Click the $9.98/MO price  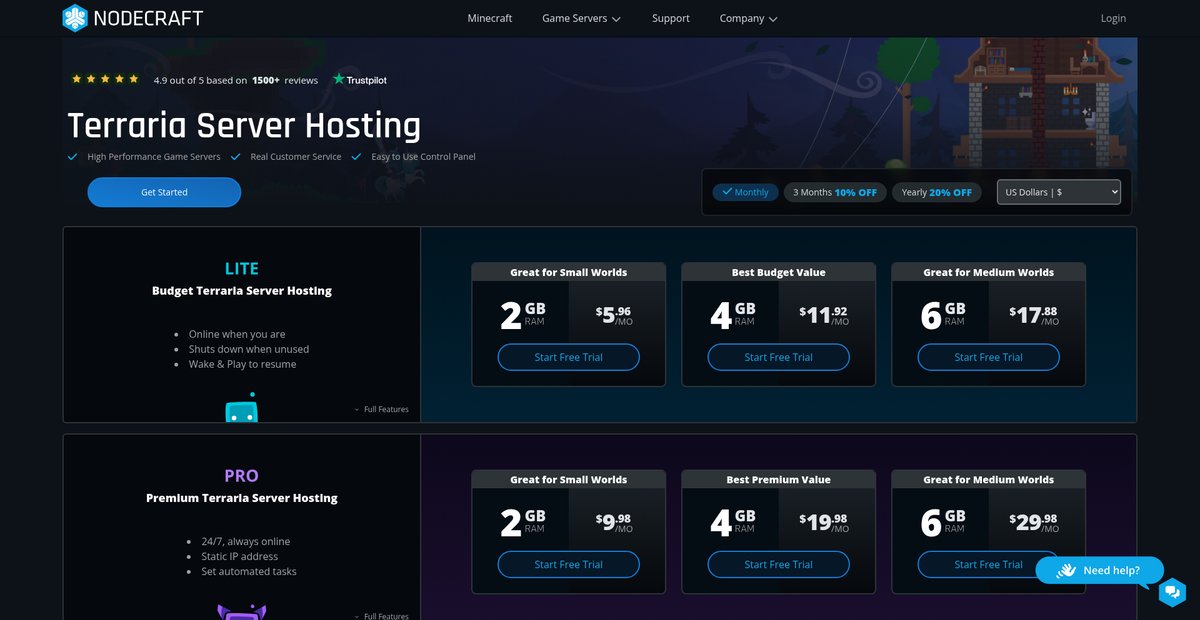click(614, 522)
